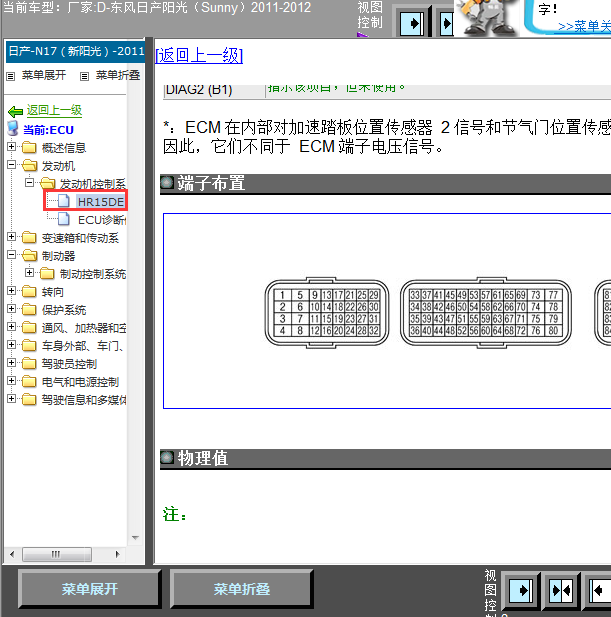
Task: Click the sidebar scroll left arrow
Action: [12, 554]
